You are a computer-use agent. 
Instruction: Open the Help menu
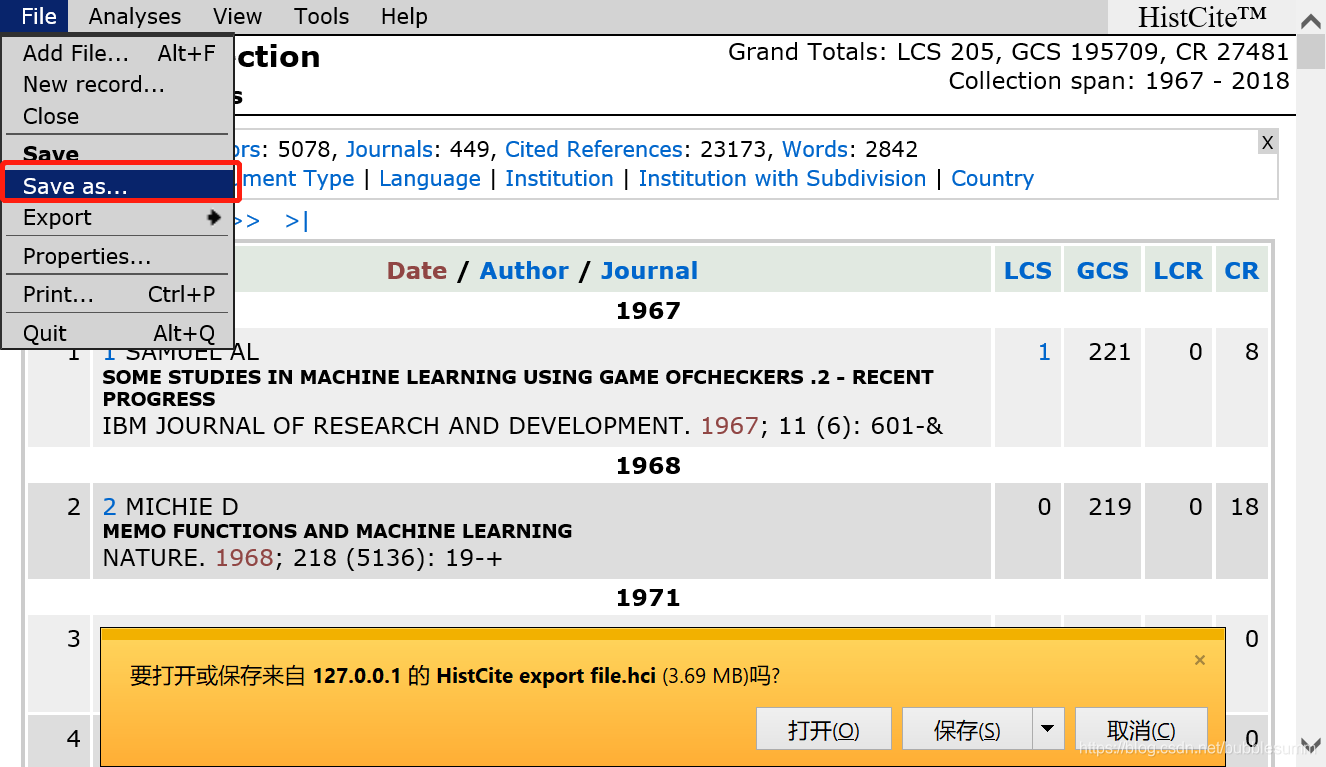(404, 16)
